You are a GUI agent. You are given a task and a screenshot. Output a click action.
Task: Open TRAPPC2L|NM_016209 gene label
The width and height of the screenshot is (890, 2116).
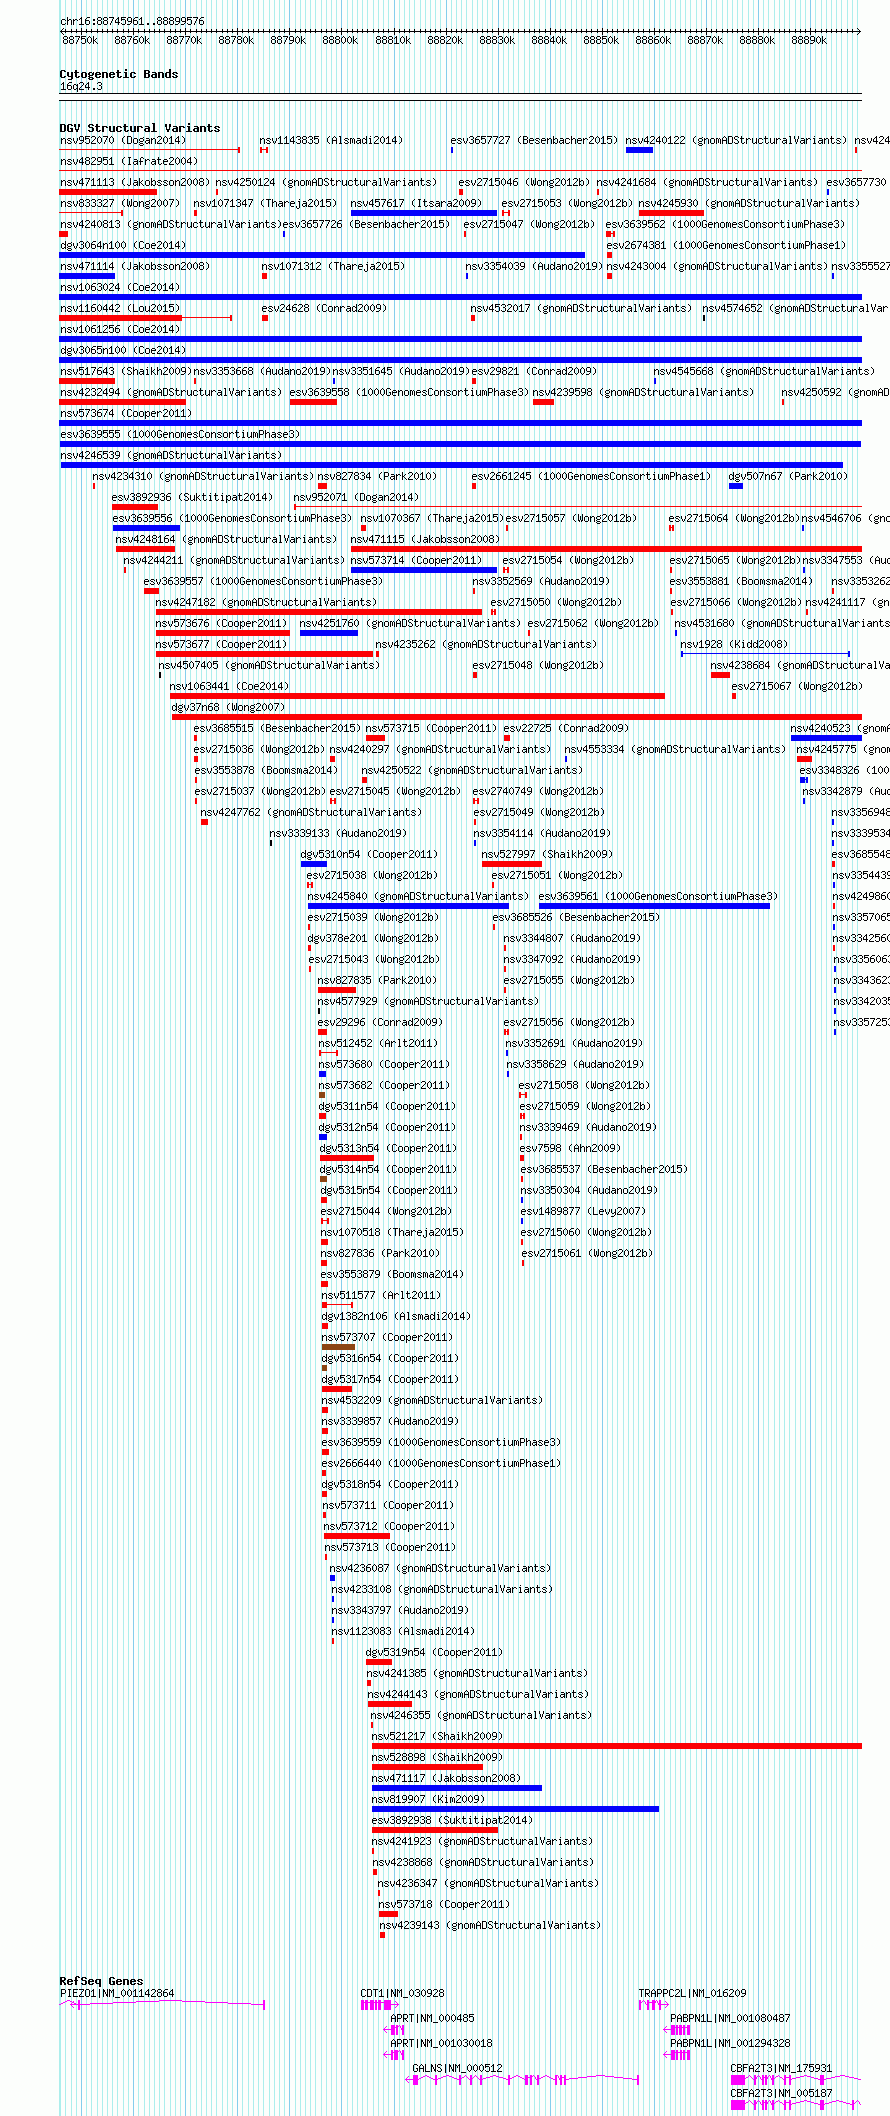[692, 1993]
